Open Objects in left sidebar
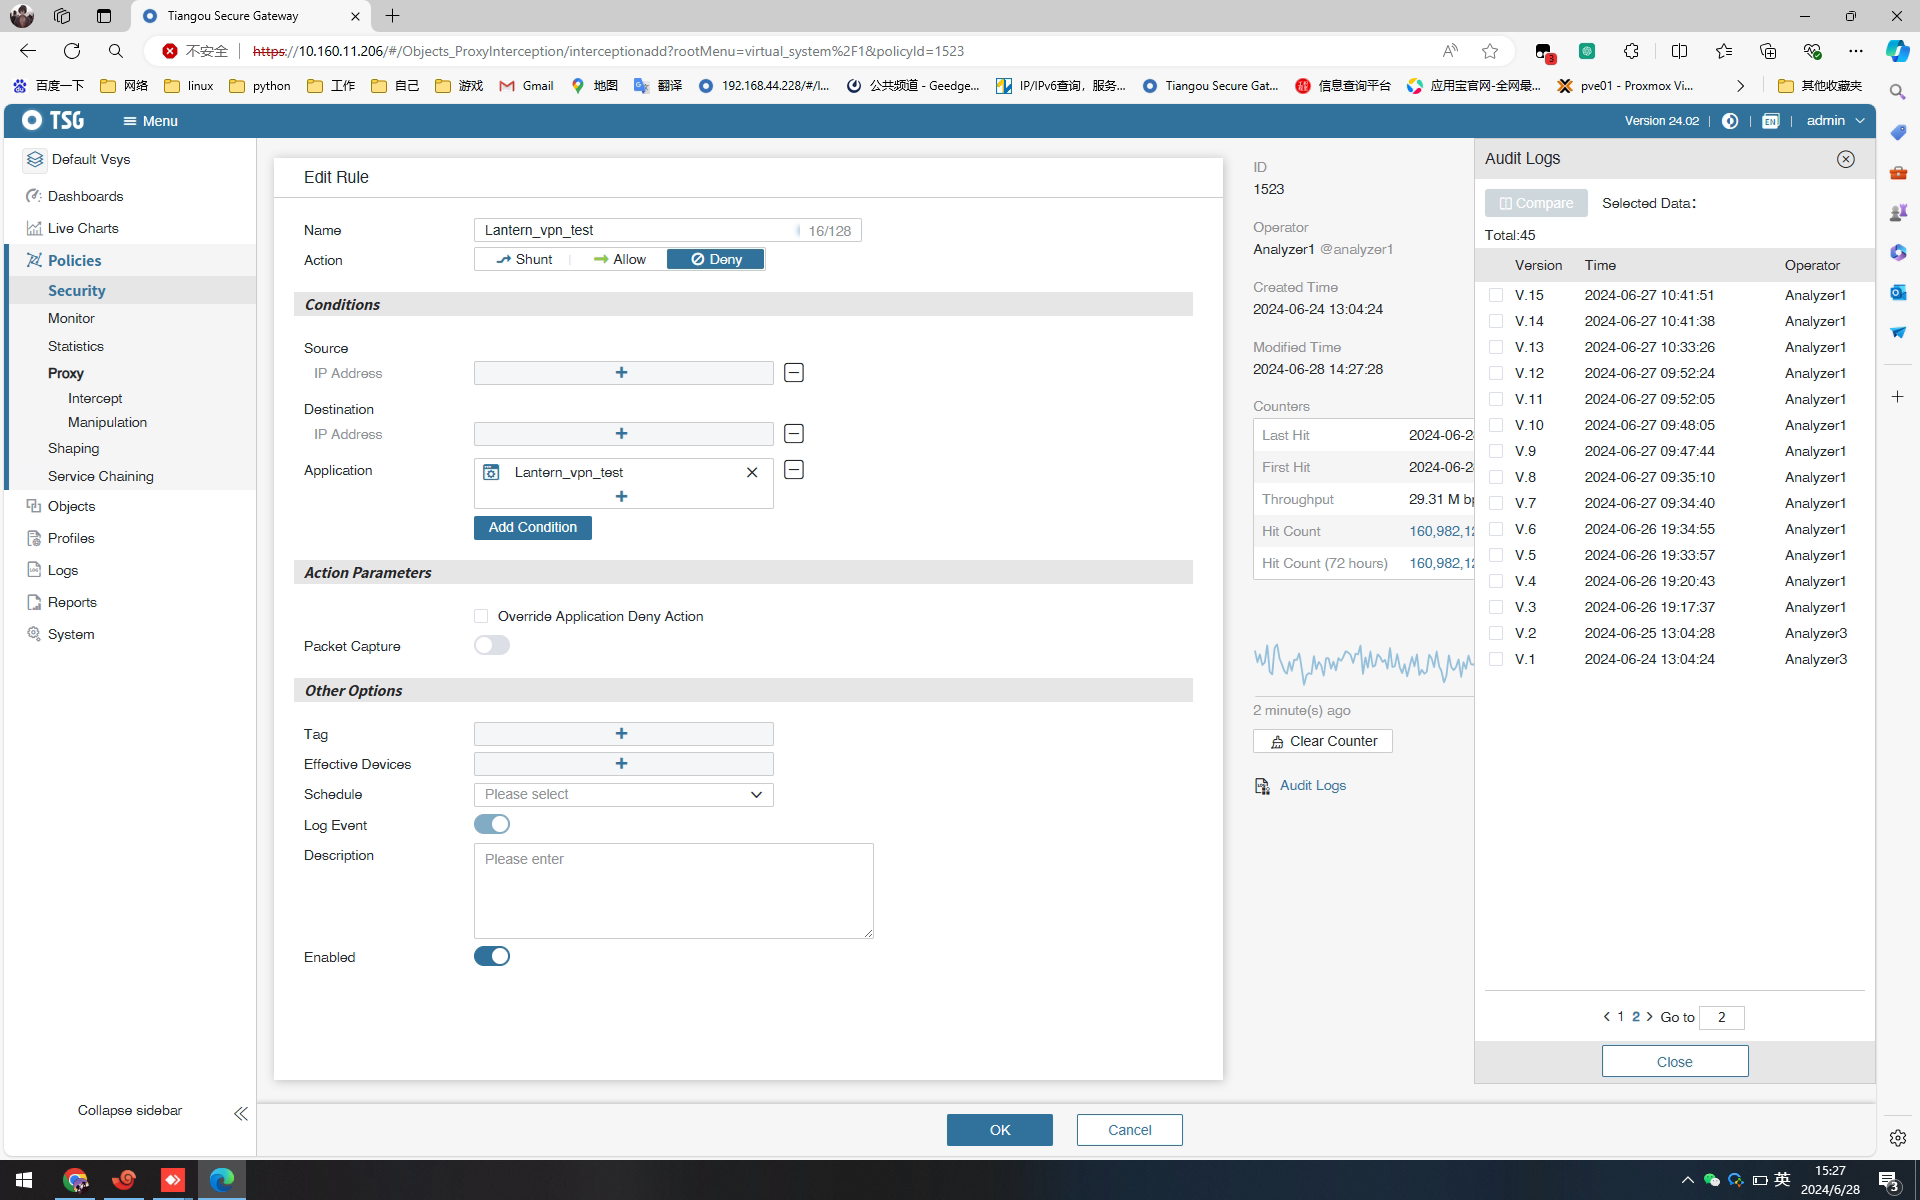Viewport: 1920px width, 1200px height. (x=71, y=506)
